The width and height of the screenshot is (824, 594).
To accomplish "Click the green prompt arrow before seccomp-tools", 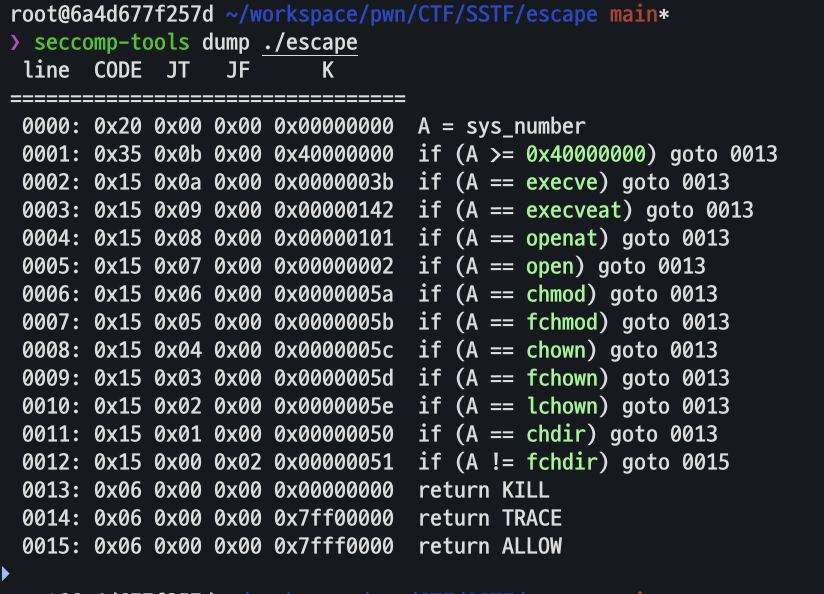I will click(x=15, y=44).
